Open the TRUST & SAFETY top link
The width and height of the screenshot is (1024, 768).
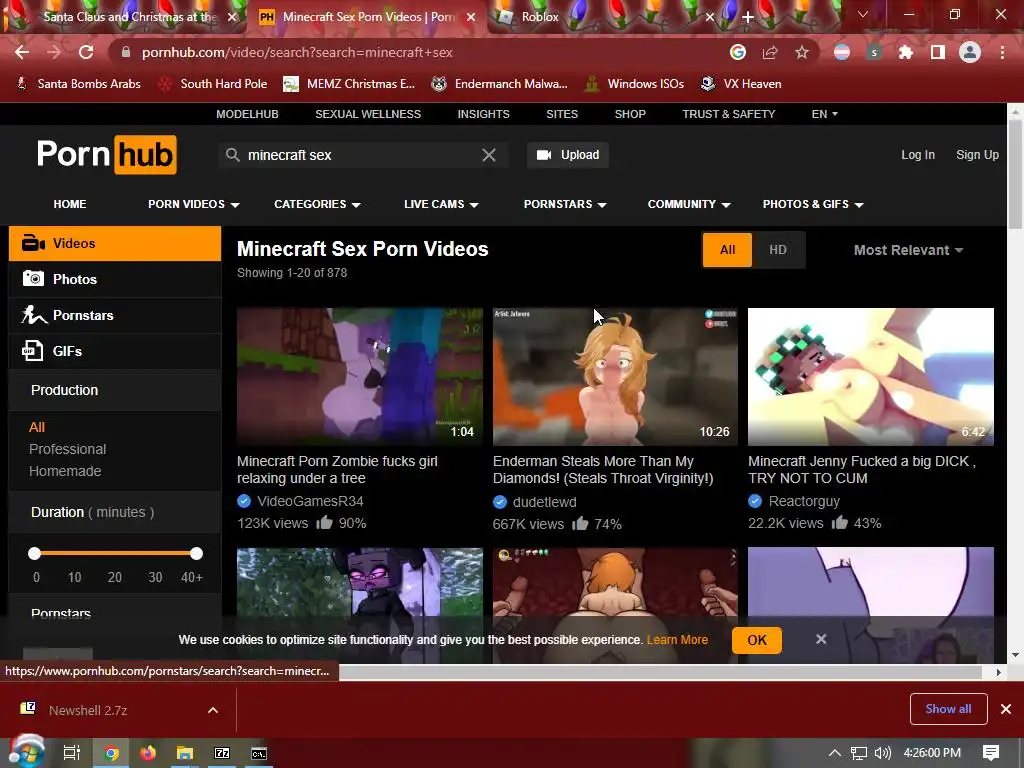(x=729, y=114)
